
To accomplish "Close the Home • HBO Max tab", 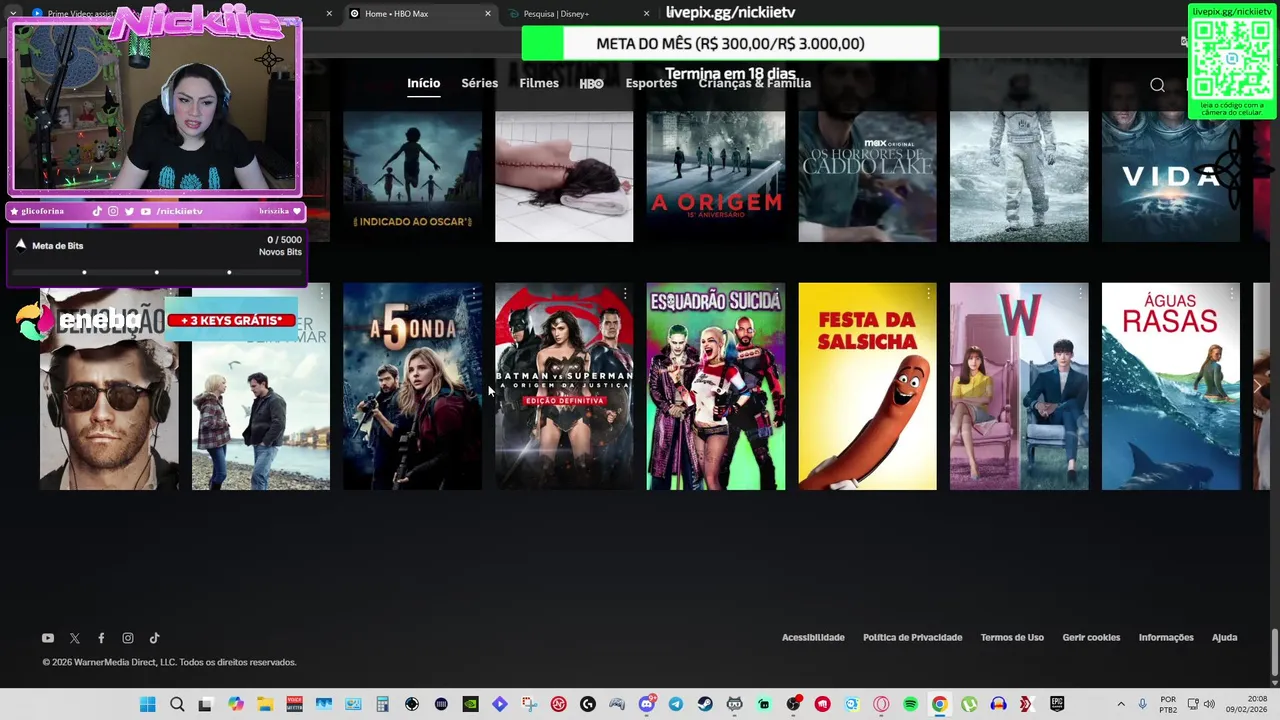I will tap(488, 13).
